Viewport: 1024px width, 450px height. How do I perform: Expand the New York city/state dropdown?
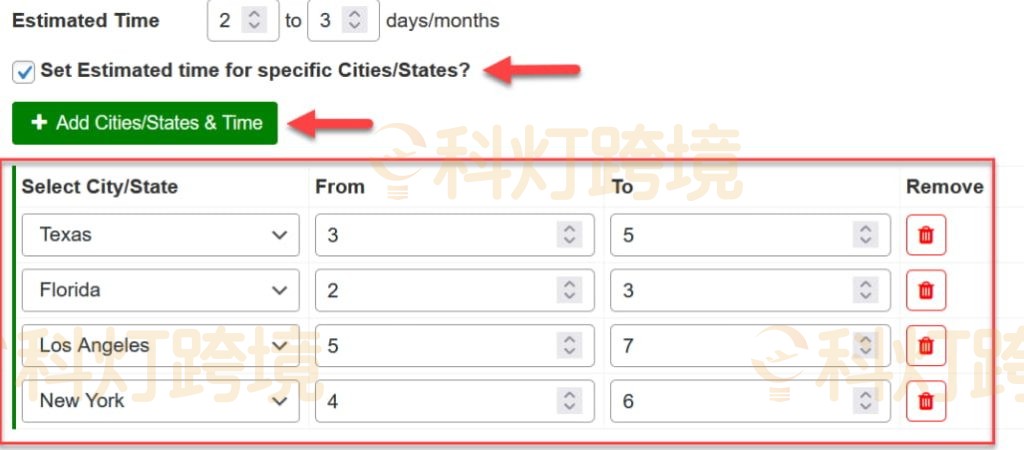pos(160,401)
